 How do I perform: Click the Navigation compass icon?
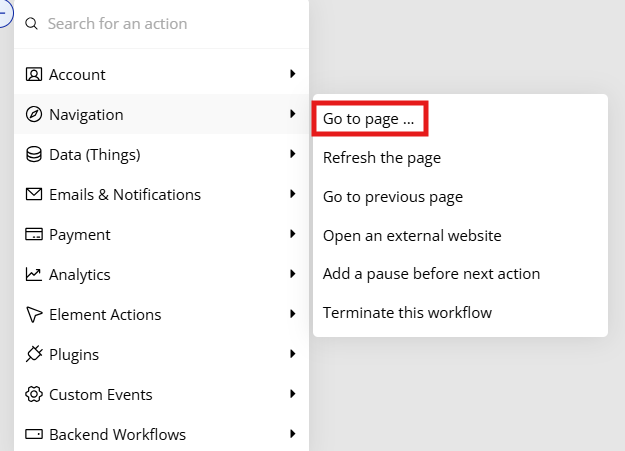[x=33, y=114]
